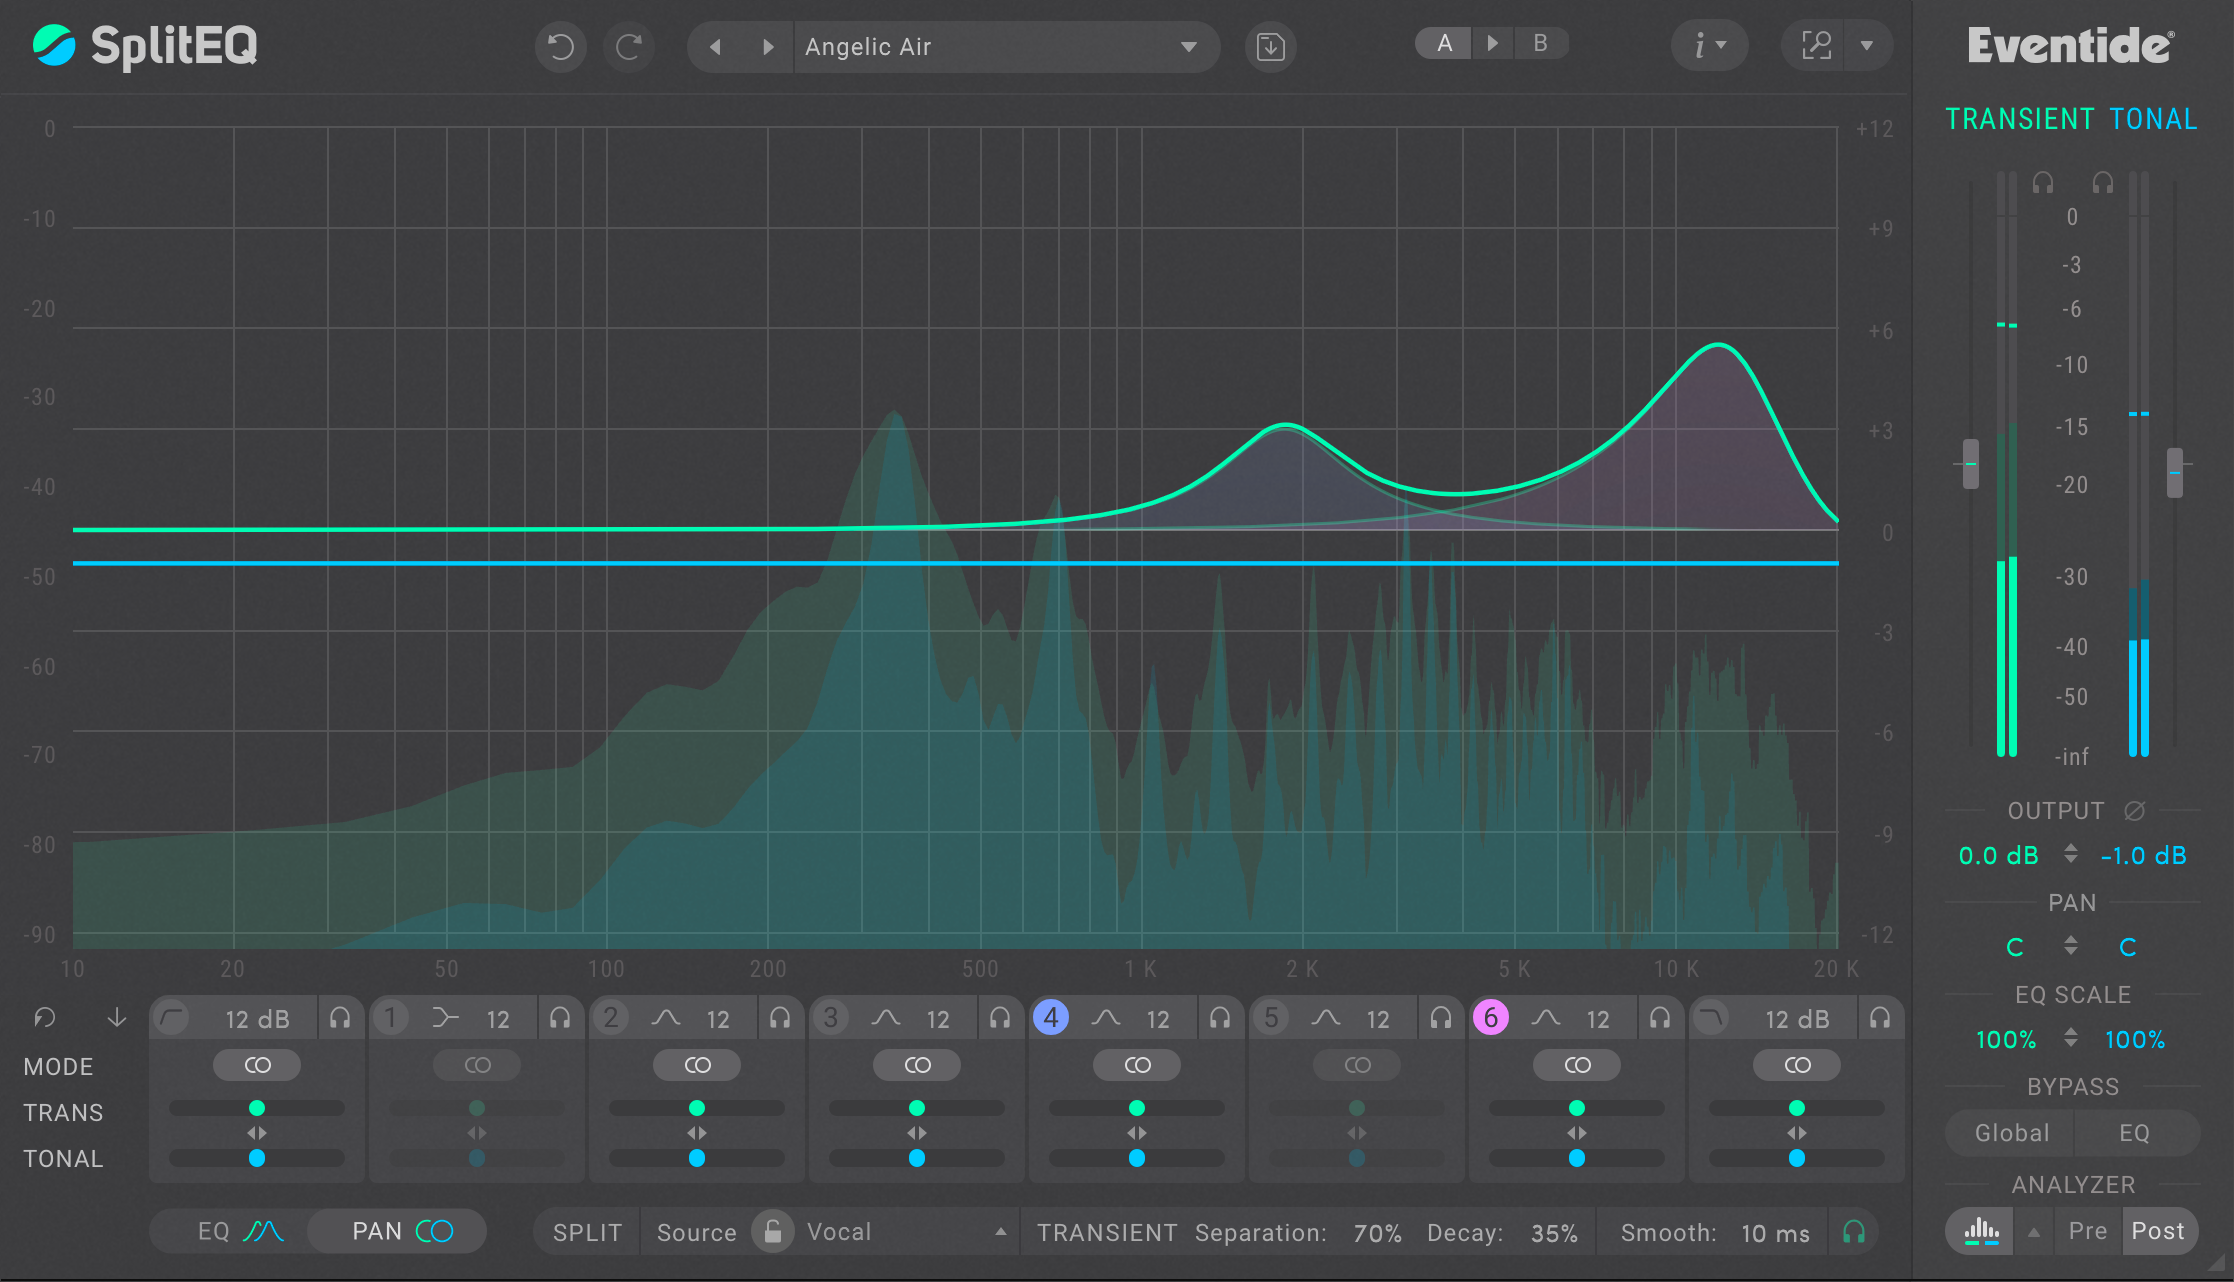Click the preset save/export icon
2234x1282 pixels.
[1269, 46]
